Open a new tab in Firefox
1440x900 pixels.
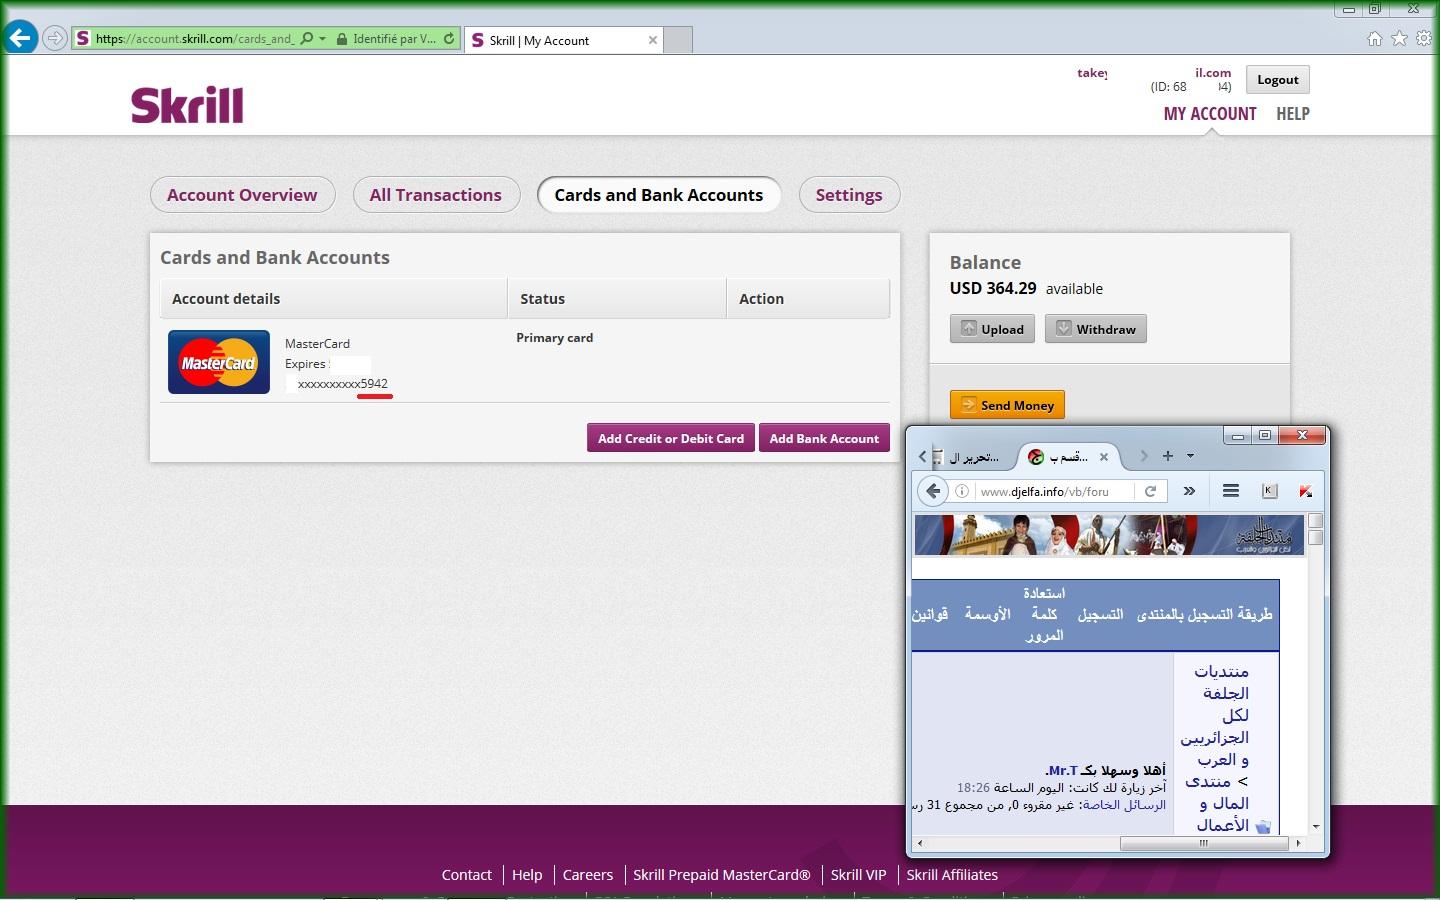pos(1167,456)
